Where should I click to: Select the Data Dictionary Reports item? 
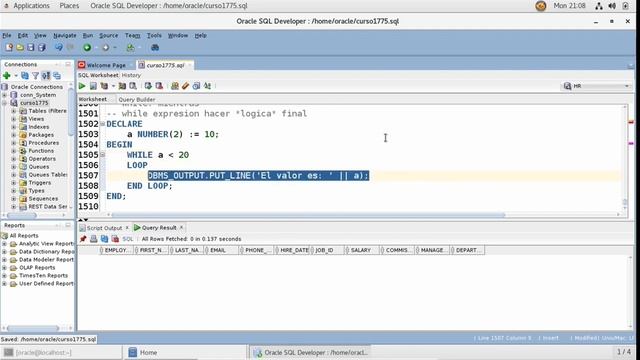click(47, 252)
